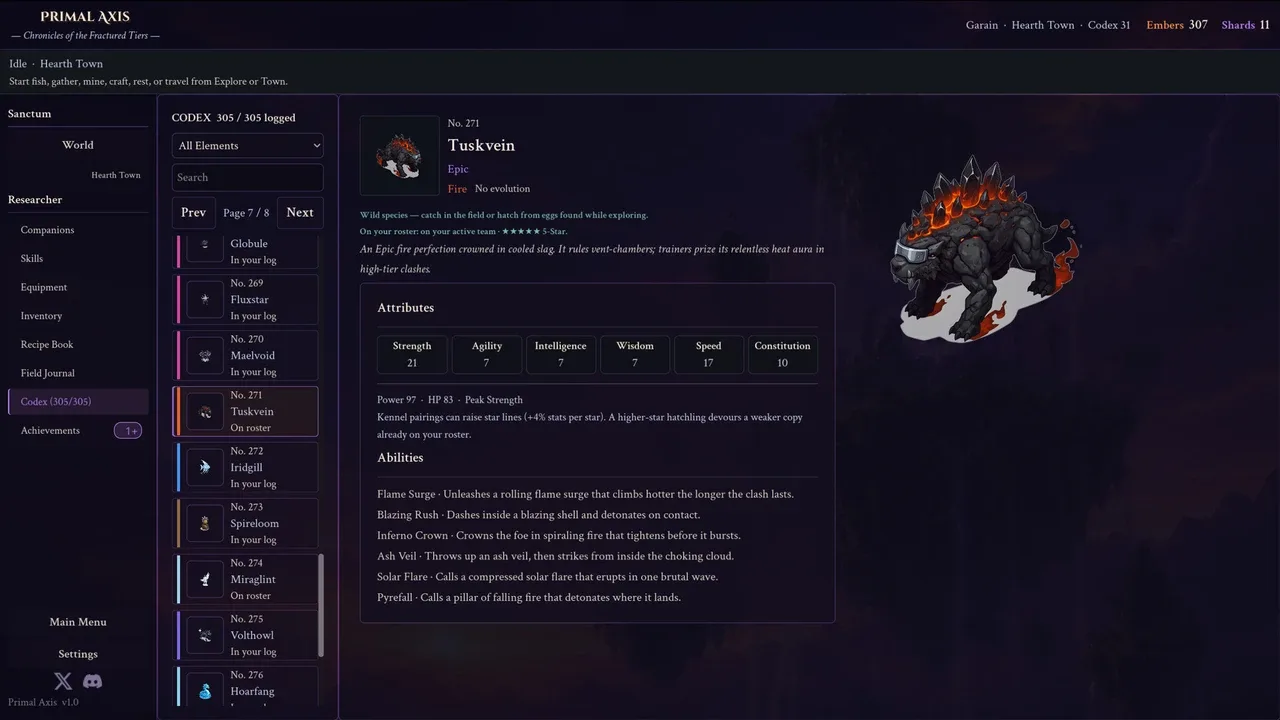Select the Spireloom creature icon

[x=205, y=523]
